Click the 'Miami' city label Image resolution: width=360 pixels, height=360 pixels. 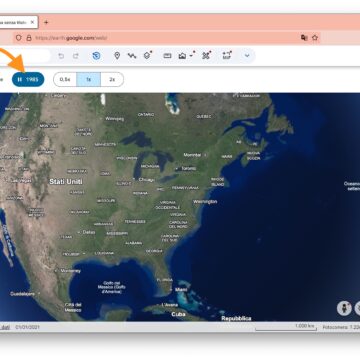coord(181,290)
